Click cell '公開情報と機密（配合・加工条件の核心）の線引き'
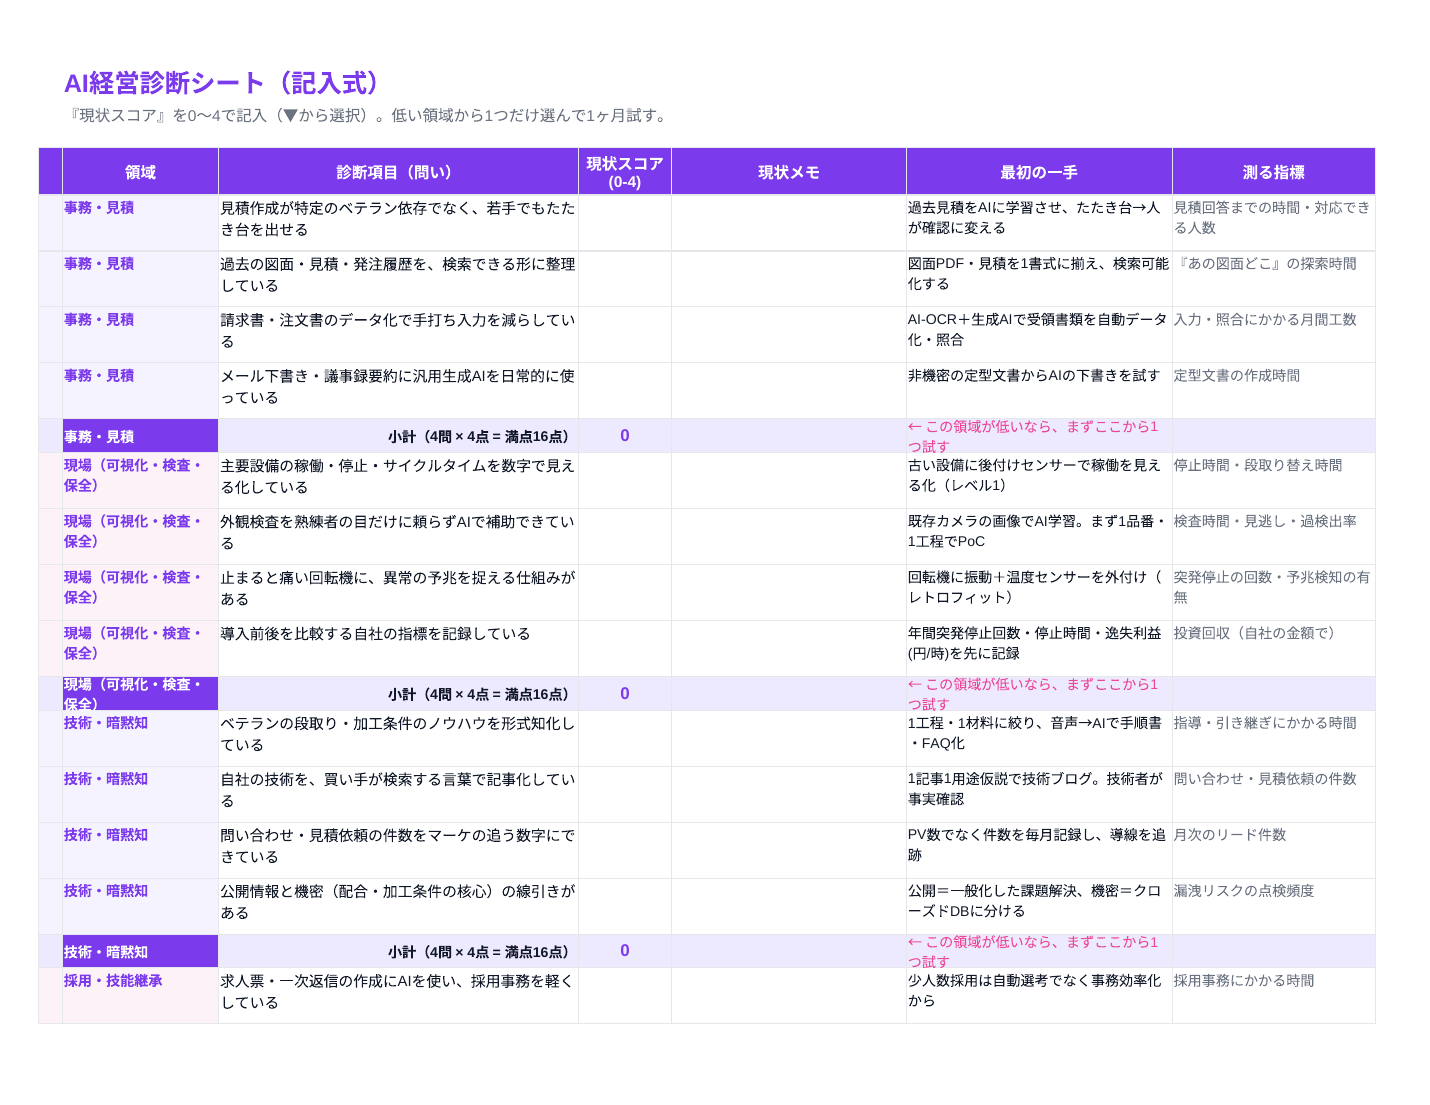The height and width of the screenshot is (1105, 1430). [398, 906]
